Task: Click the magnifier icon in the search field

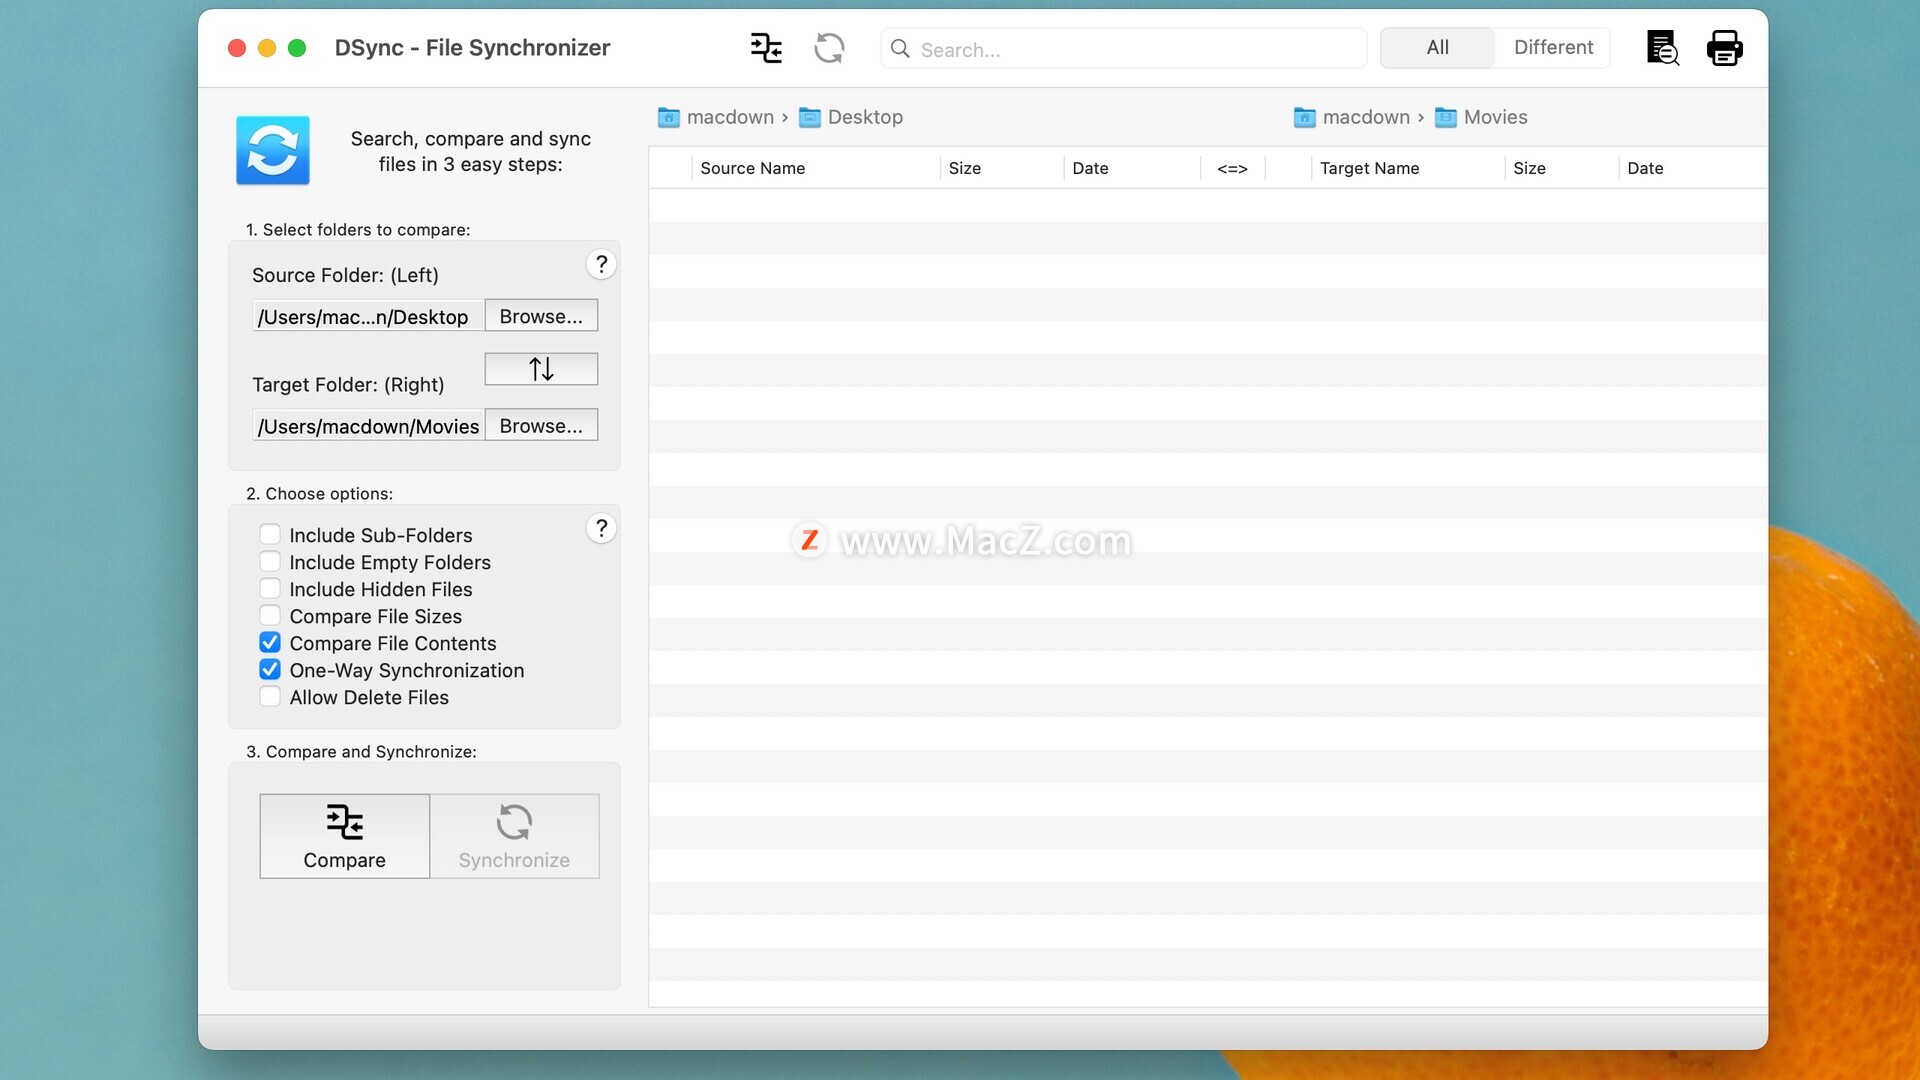Action: click(x=900, y=49)
